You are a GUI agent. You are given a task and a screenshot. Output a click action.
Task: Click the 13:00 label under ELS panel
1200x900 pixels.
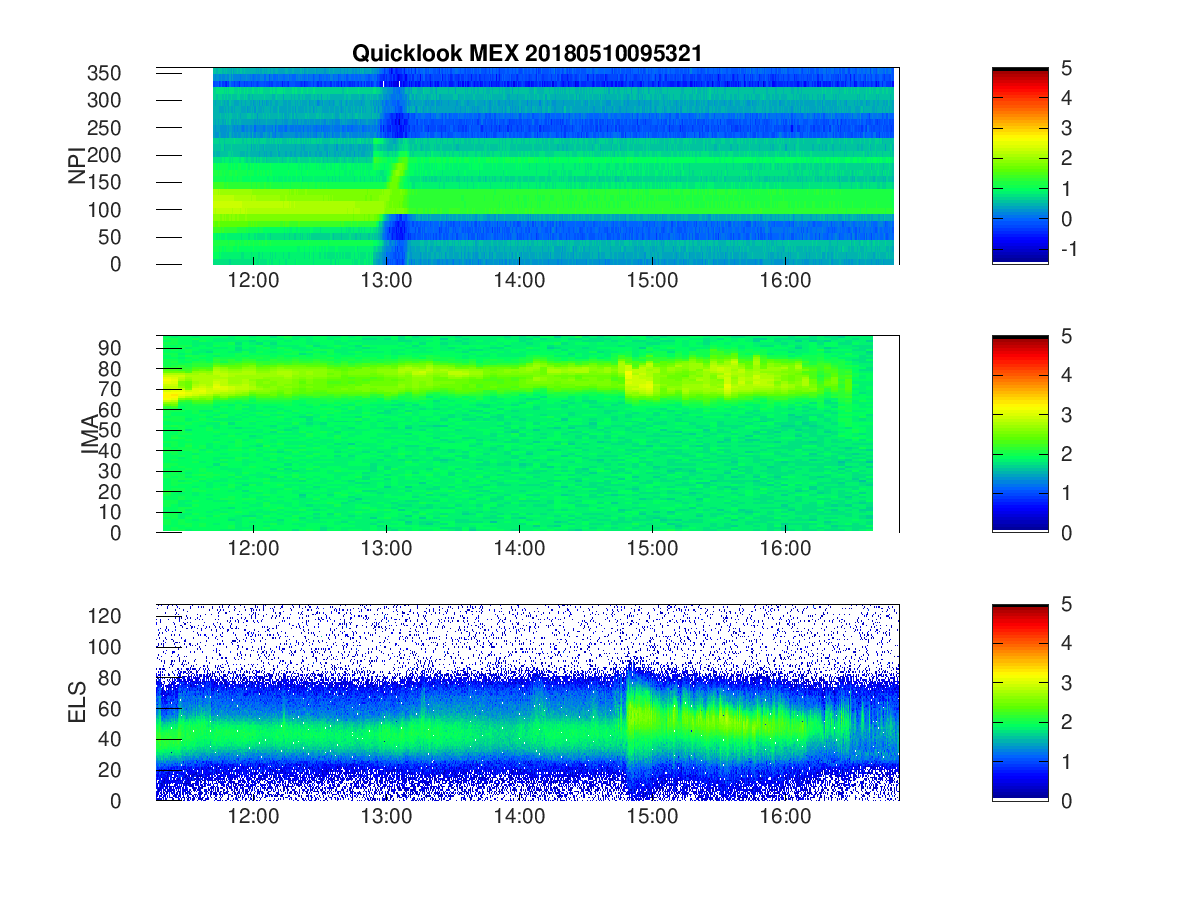pyautogui.click(x=387, y=819)
